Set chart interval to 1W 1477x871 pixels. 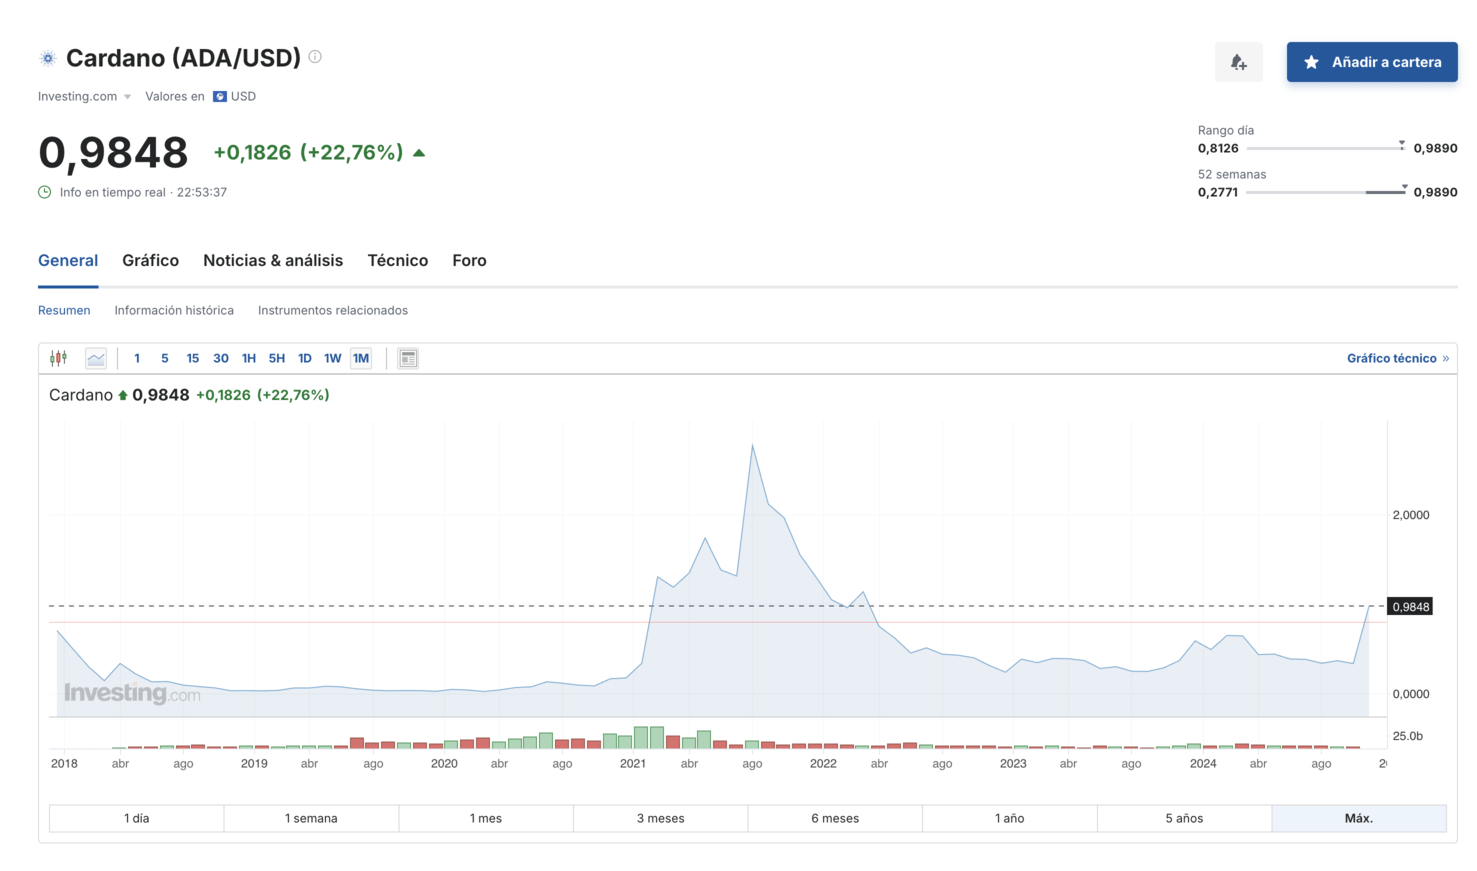(x=332, y=358)
